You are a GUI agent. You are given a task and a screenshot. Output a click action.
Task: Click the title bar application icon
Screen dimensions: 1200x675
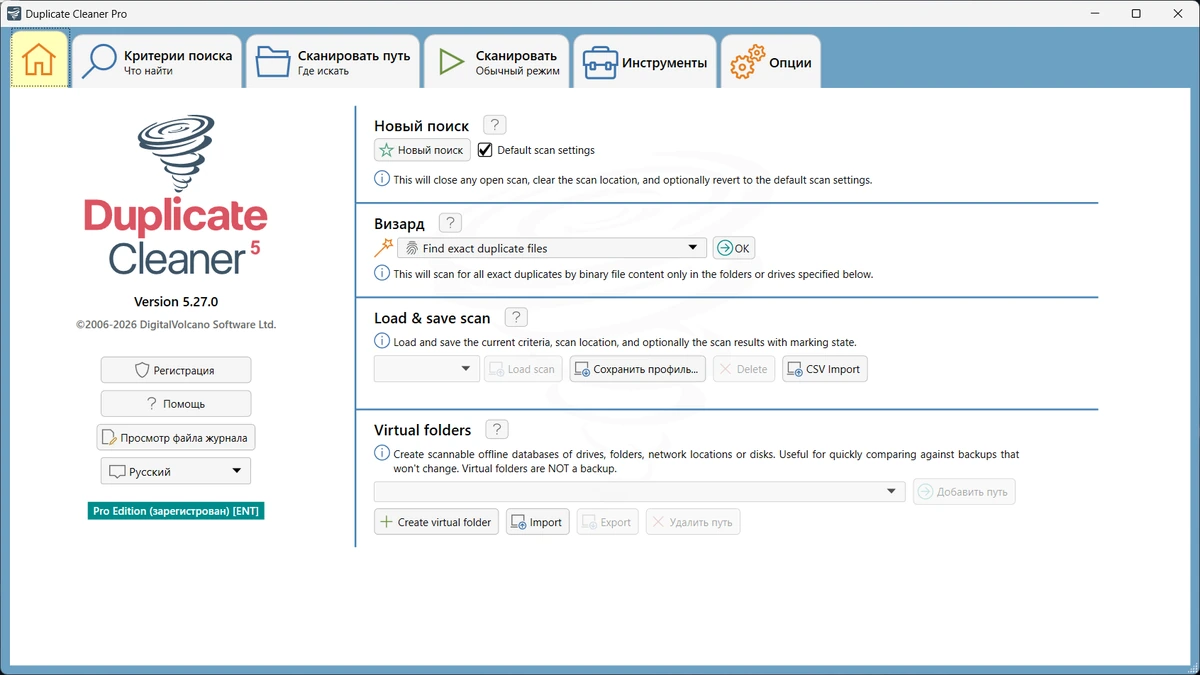(14, 14)
